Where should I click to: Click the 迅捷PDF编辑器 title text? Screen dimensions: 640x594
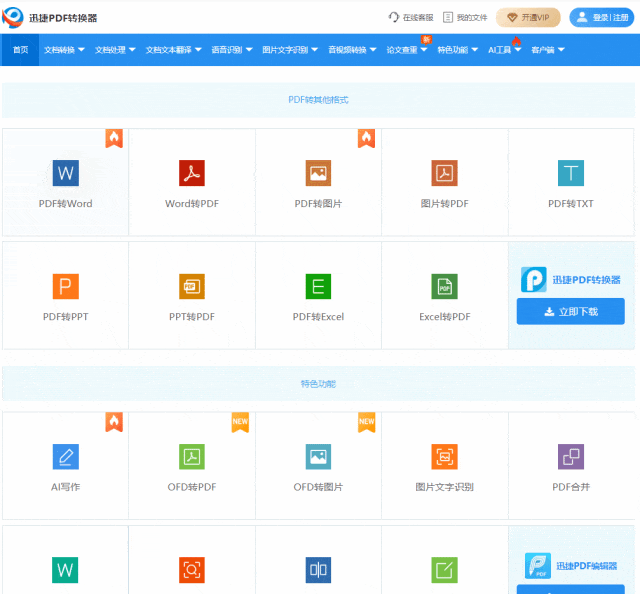(x=587, y=566)
